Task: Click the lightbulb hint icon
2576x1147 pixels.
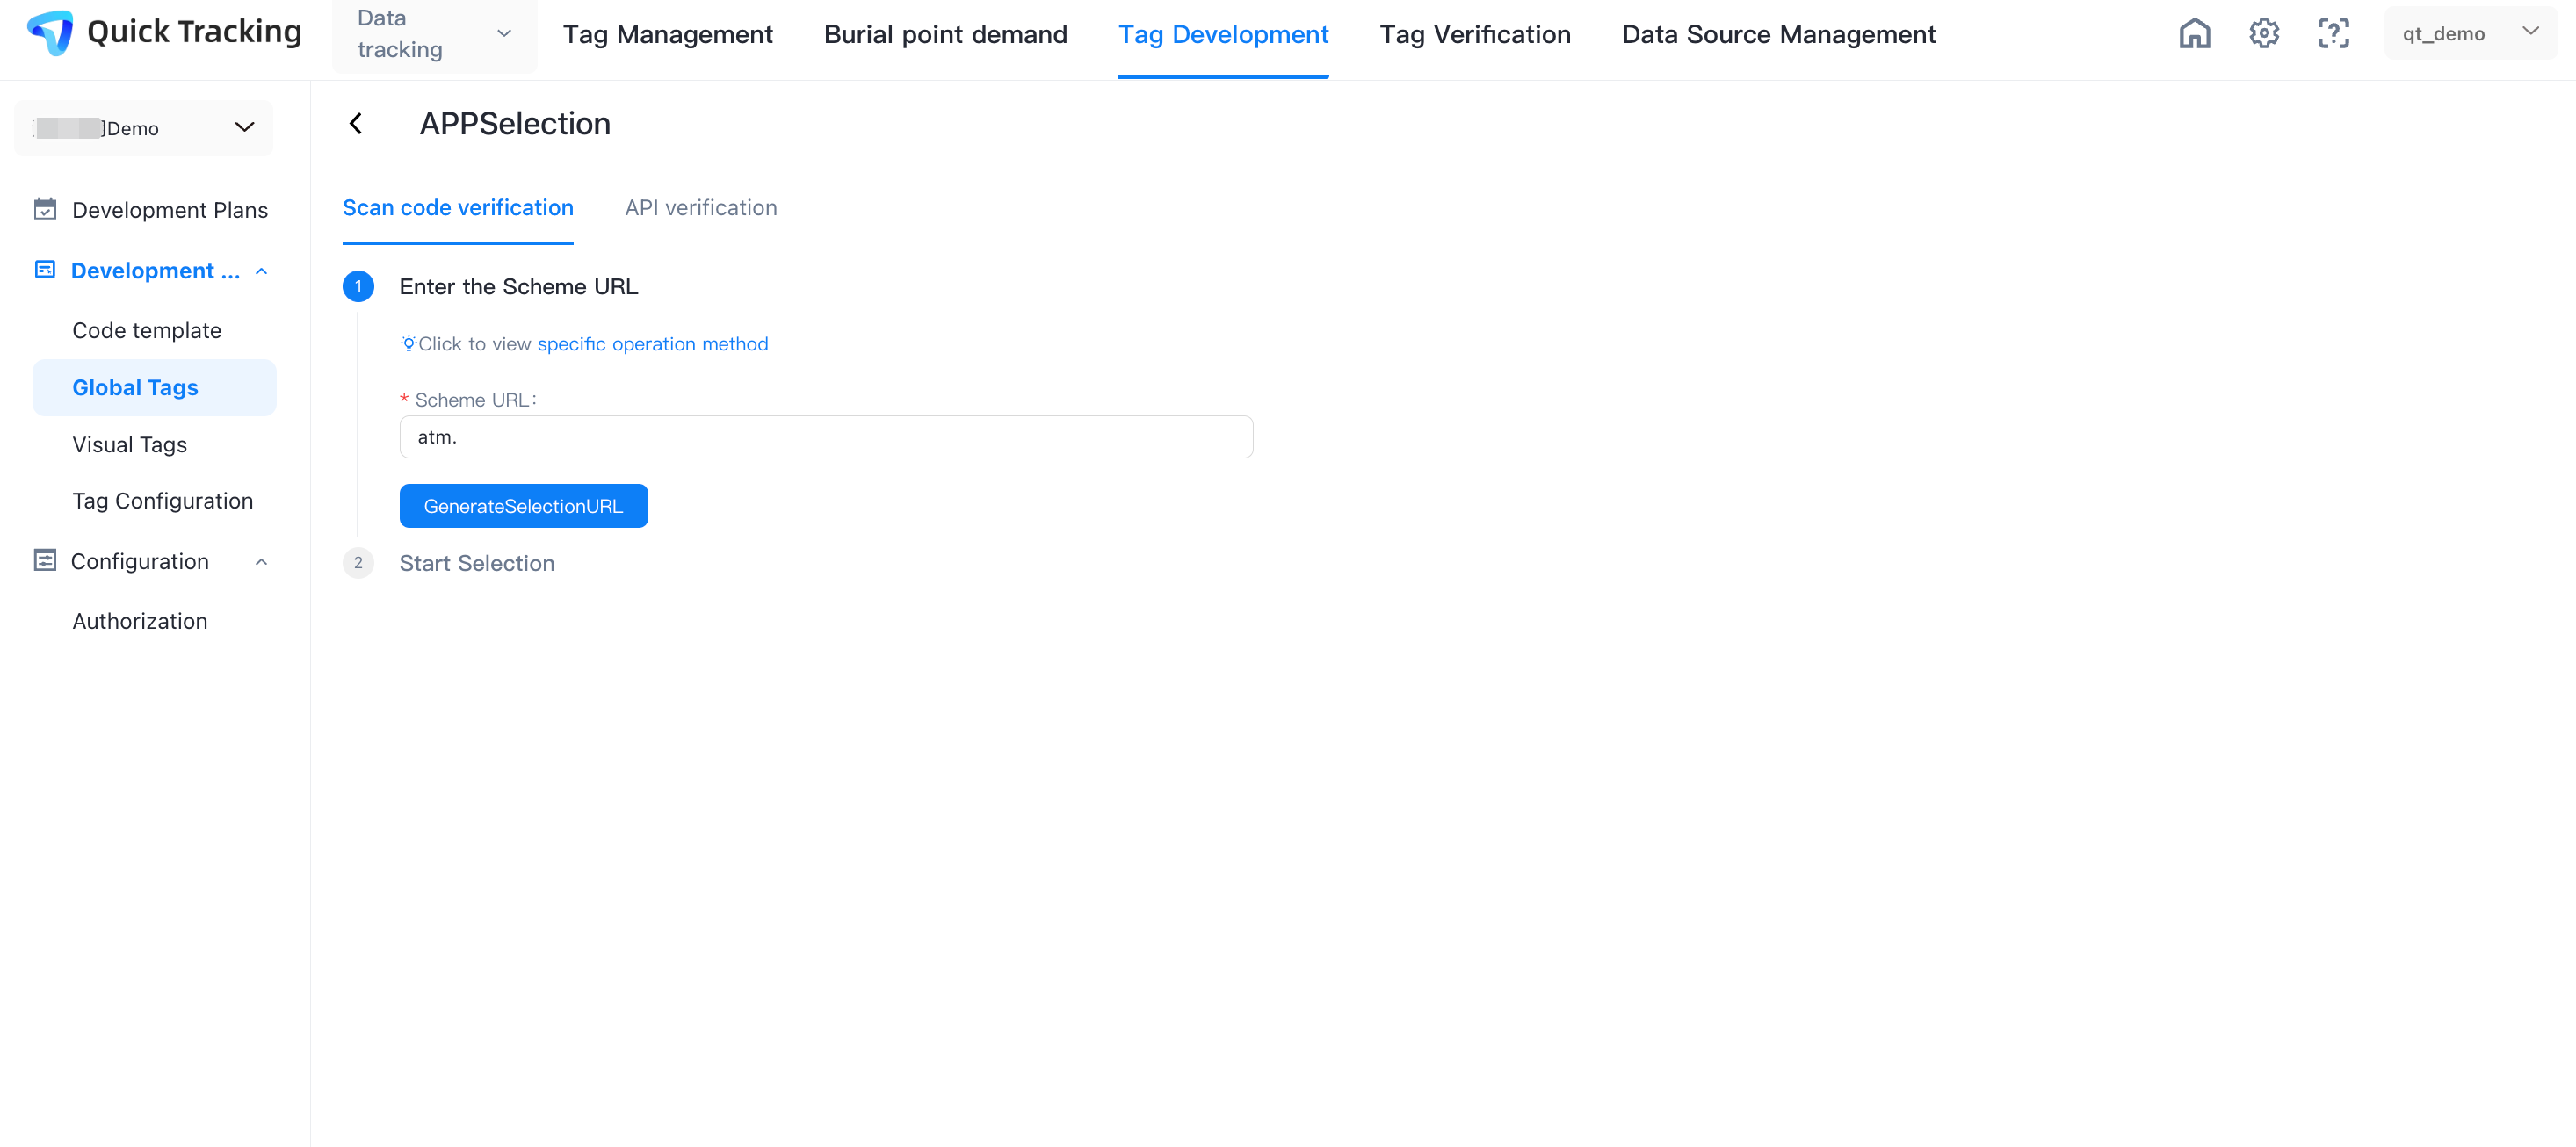Action: pyautogui.click(x=408, y=344)
